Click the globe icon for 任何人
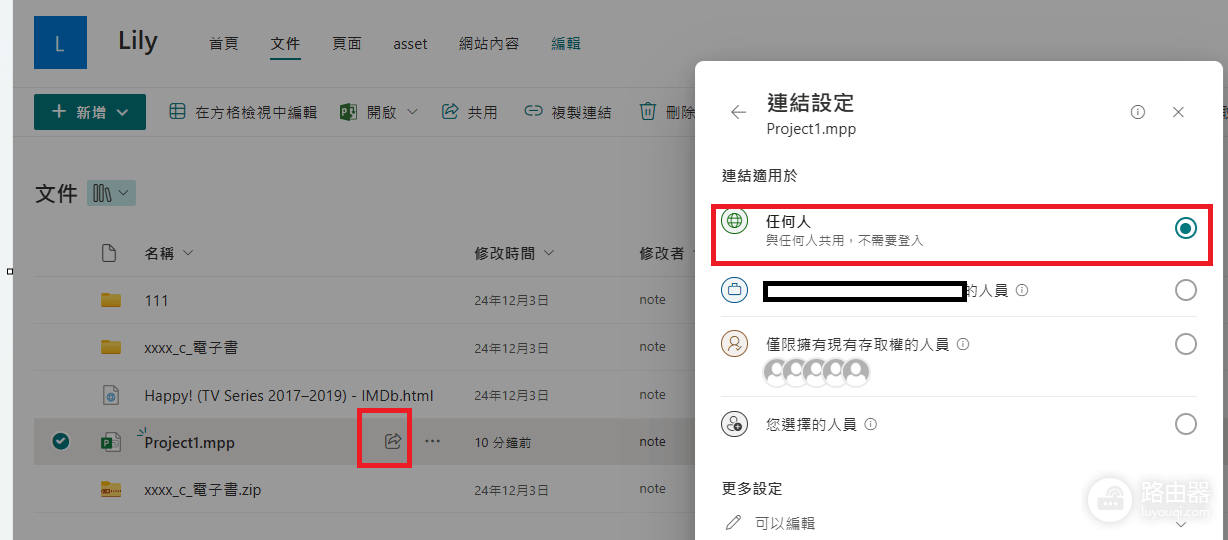This screenshot has width=1228, height=540. pyautogui.click(x=735, y=222)
